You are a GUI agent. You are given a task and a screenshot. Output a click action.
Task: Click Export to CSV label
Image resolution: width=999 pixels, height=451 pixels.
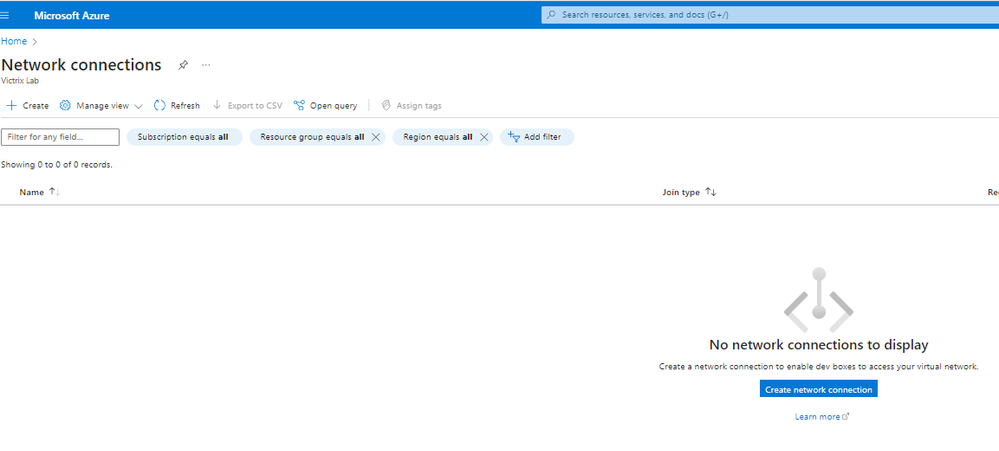(254, 106)
